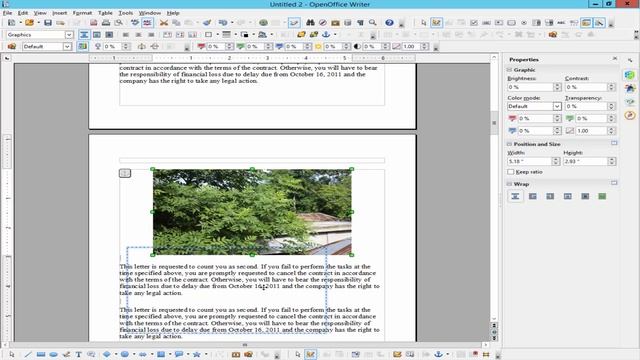Toggle the AutoSpellcheck button
This screenshot has height=360, width=640.
click(147, 23)
